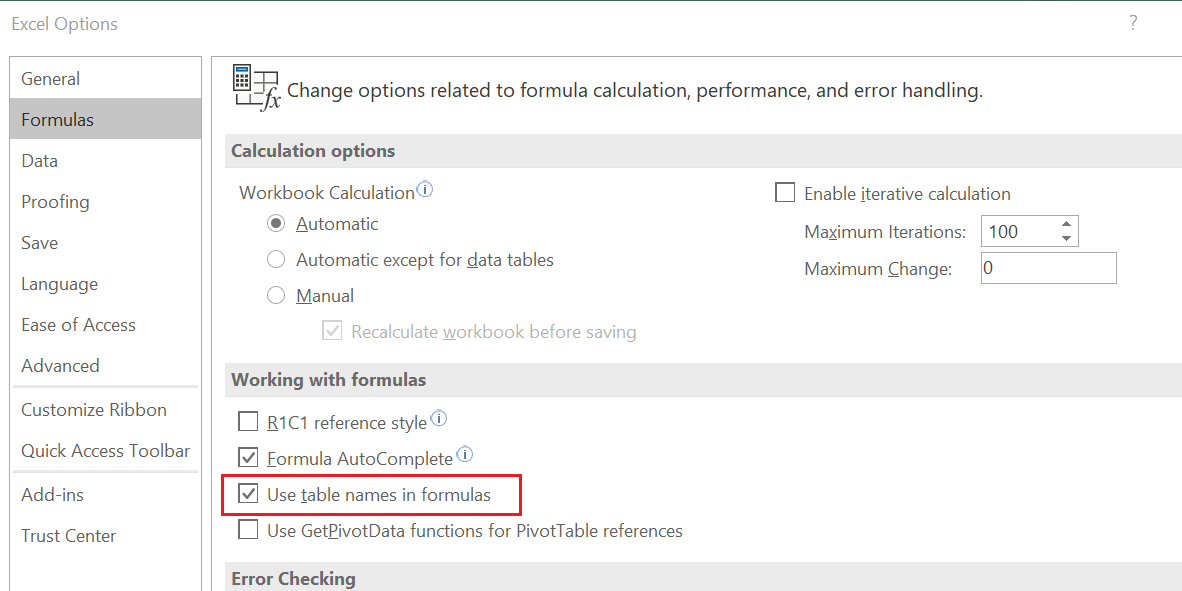Click the info icon next to R1C1 reference style
1182x591 pixels.
[x=438, y=419]
